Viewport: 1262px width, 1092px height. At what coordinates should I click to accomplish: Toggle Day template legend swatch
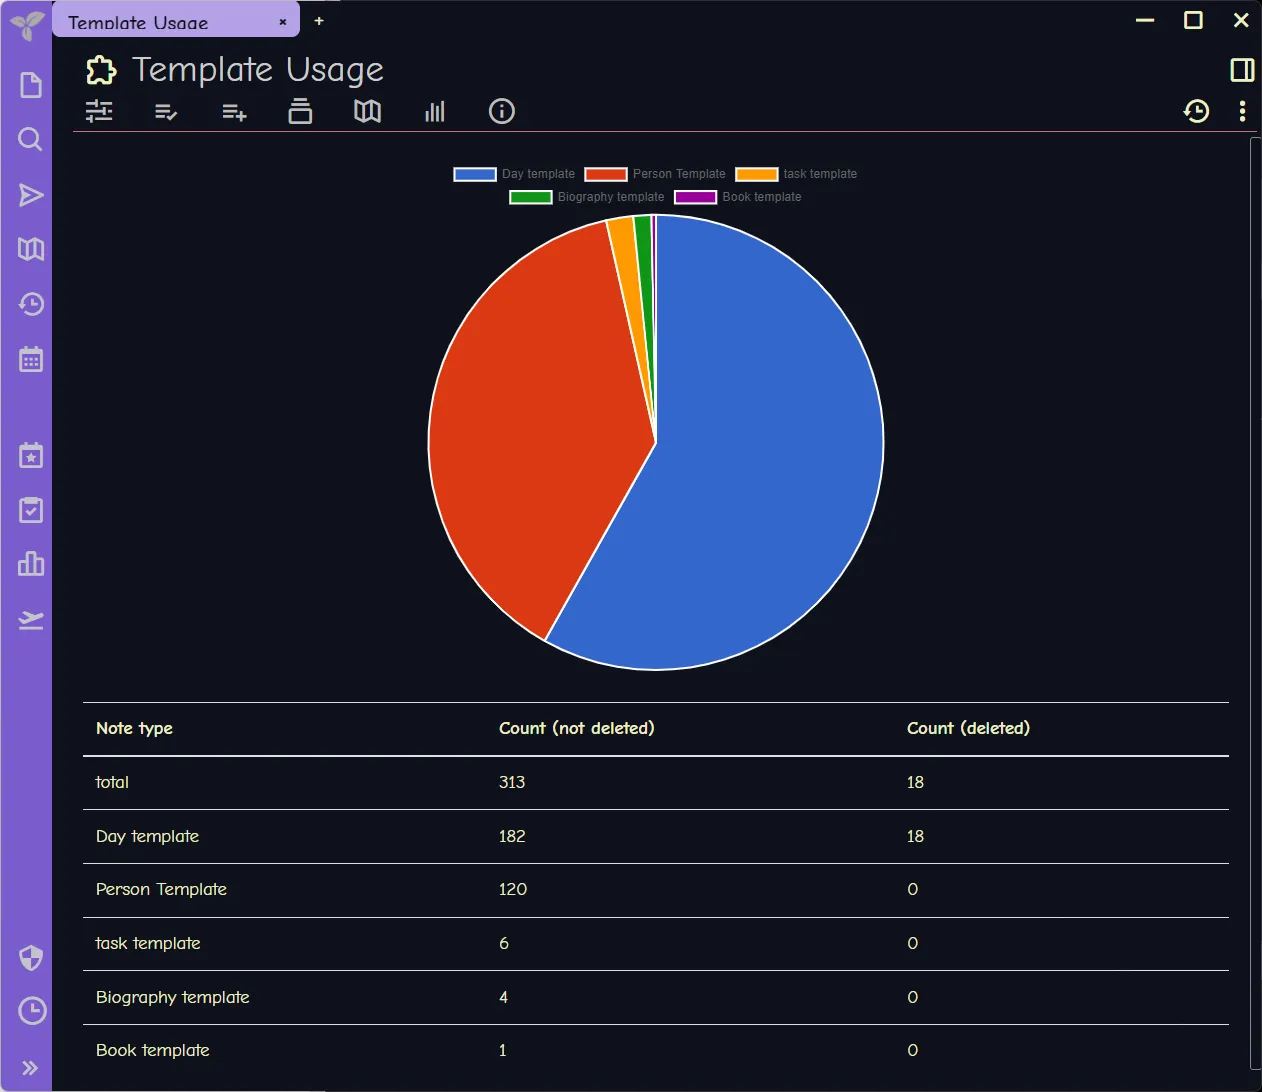[x=475, y=174]
